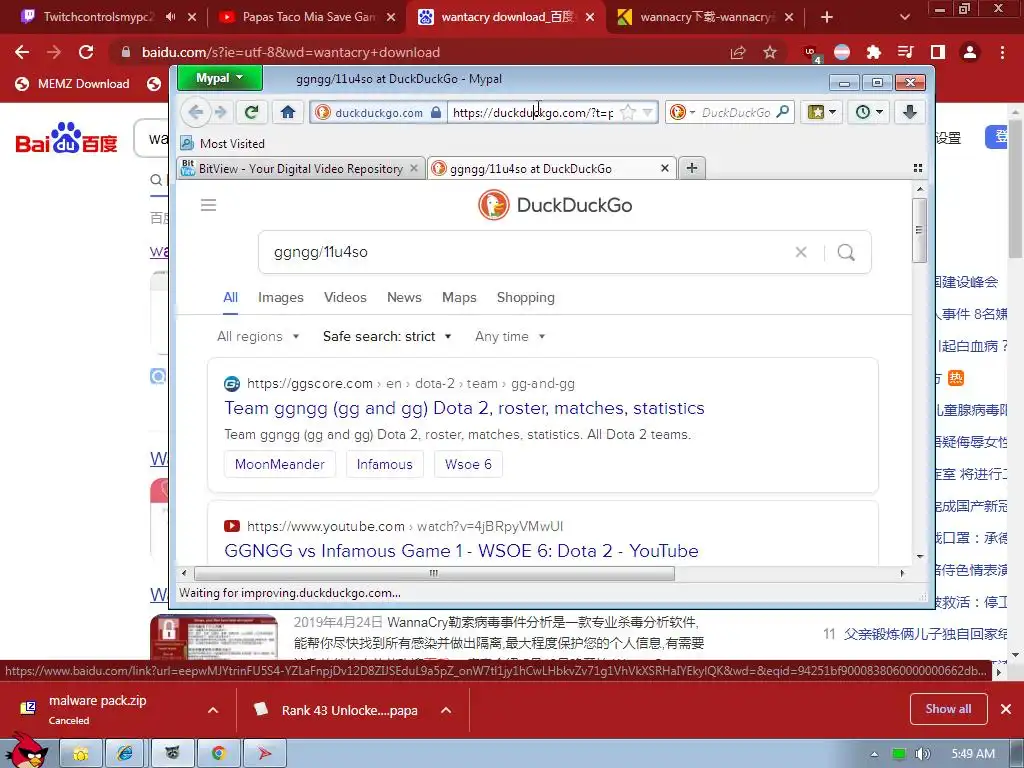Open Internet Explorer from taskbar
This screenshot has width=1024, height=768.
coord(127,753)
